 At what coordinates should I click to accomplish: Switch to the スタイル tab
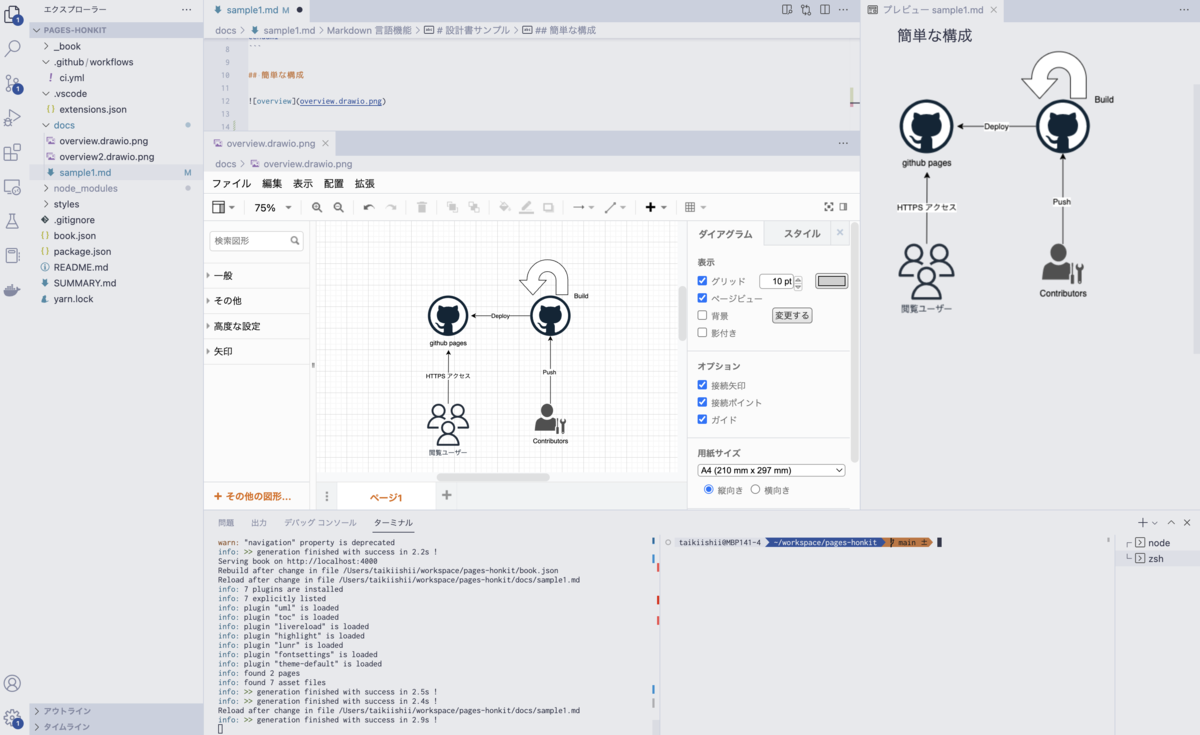[802, 234]
